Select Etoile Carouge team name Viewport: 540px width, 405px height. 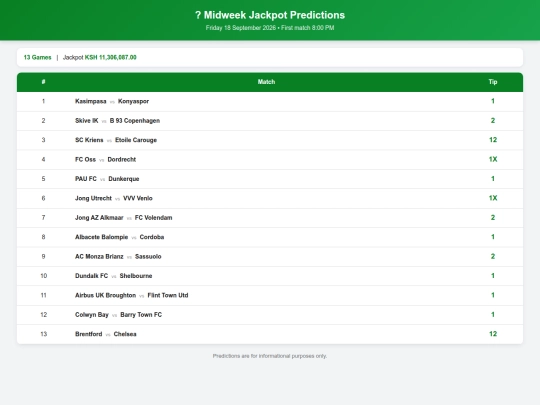pyautogui.click(x=136, y=140)
